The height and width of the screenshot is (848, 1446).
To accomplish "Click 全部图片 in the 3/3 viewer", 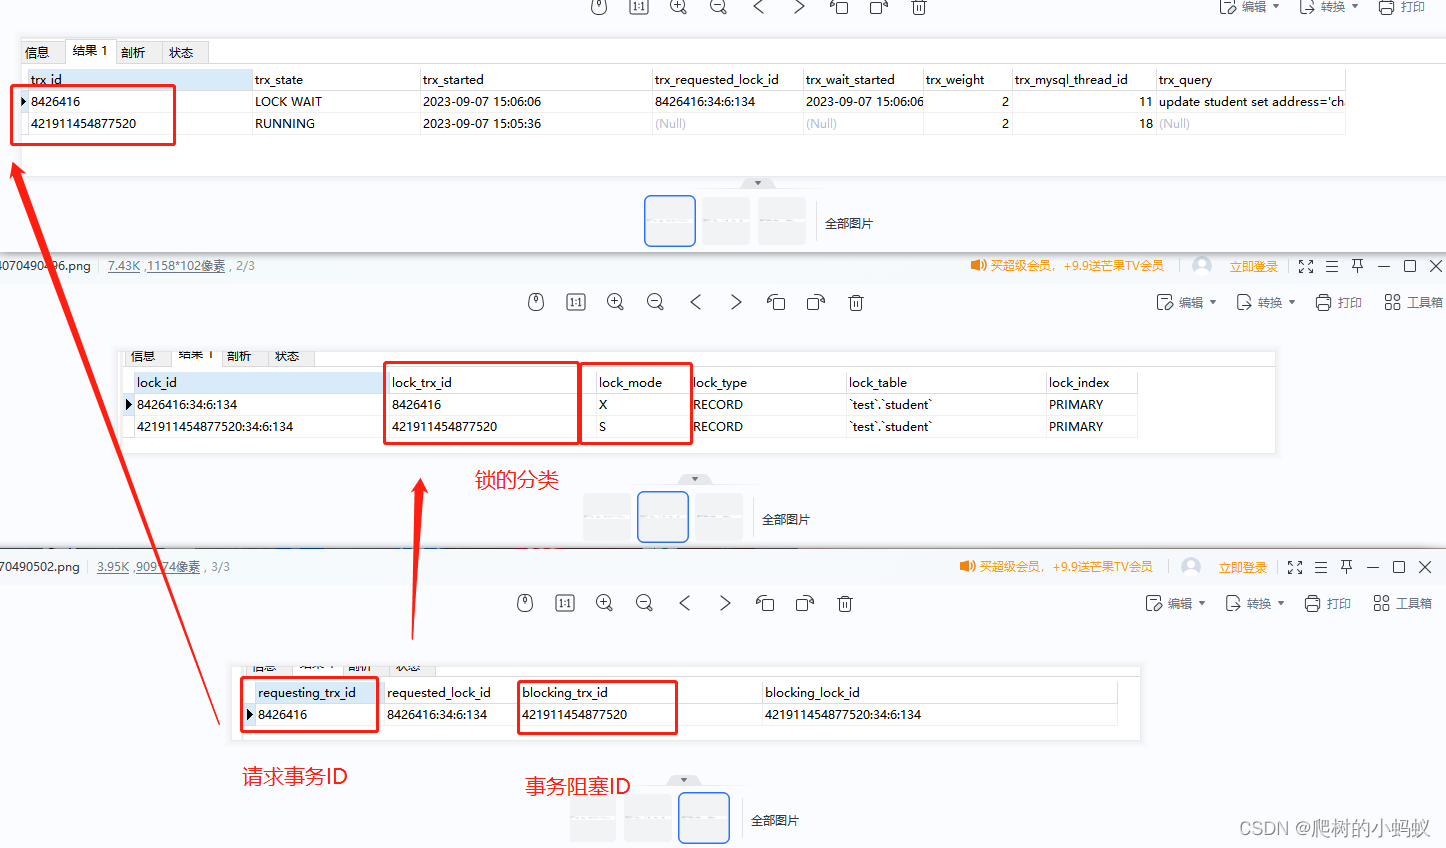I will coord(775,820).
